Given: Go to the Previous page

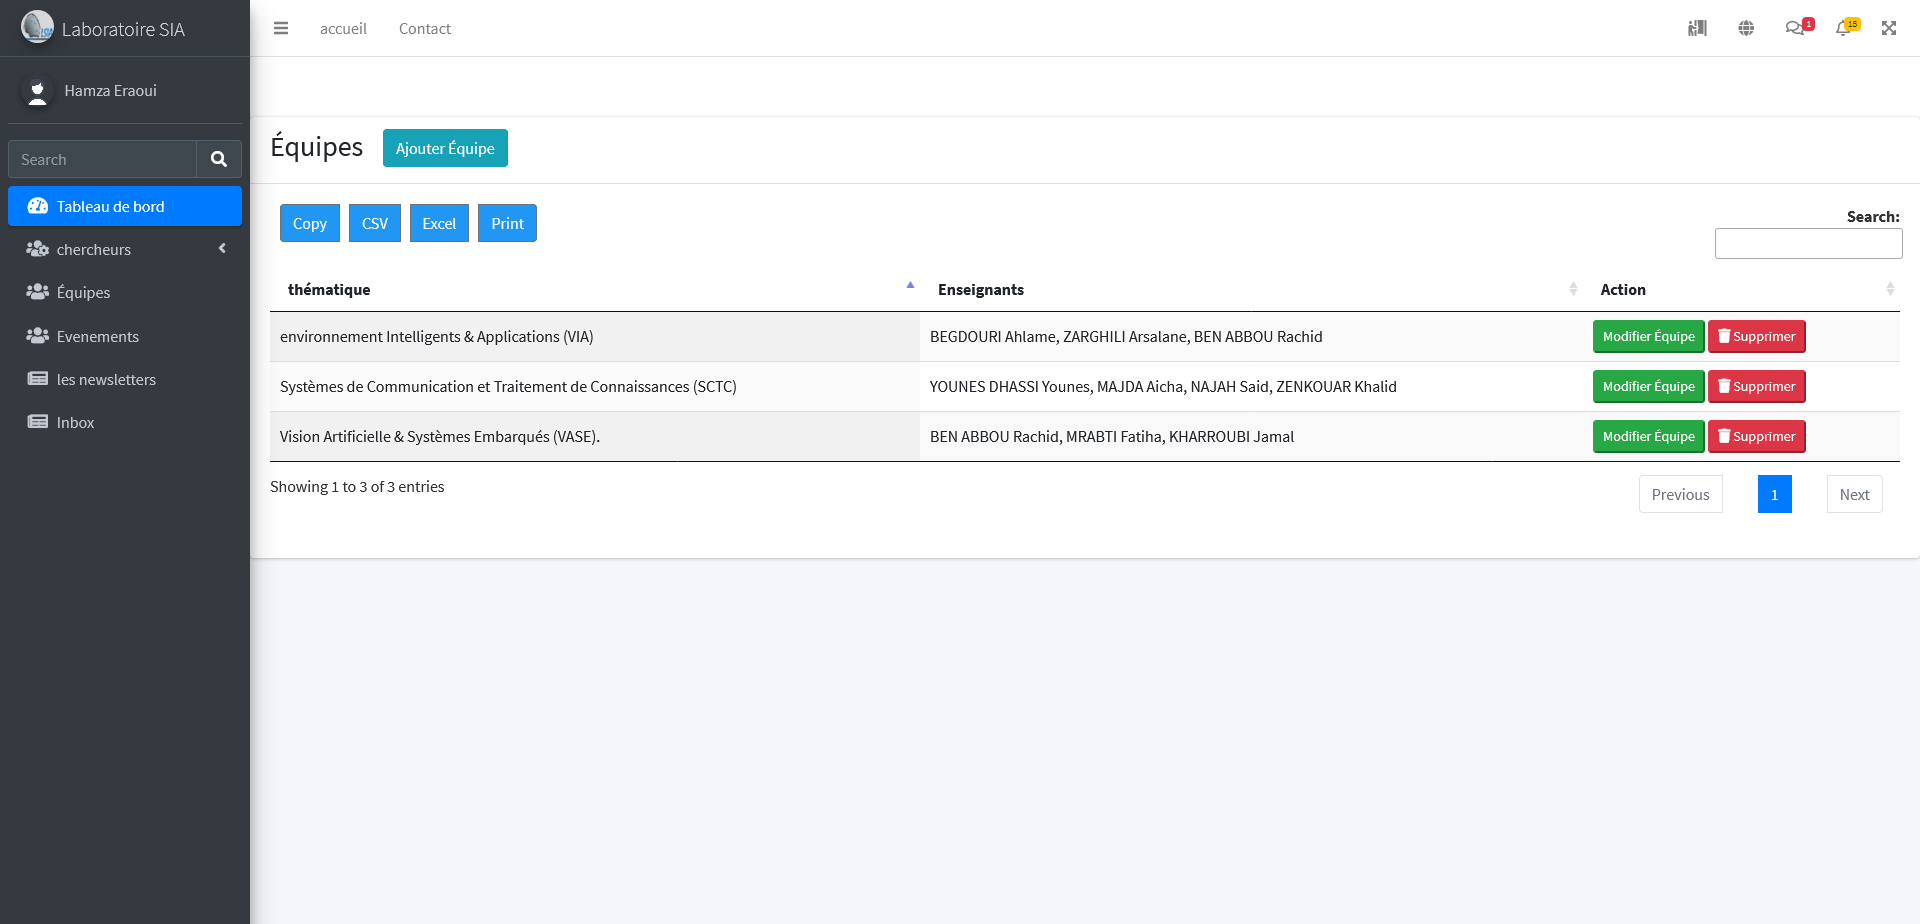Looking at the screenshot, I should (1680, 494).
